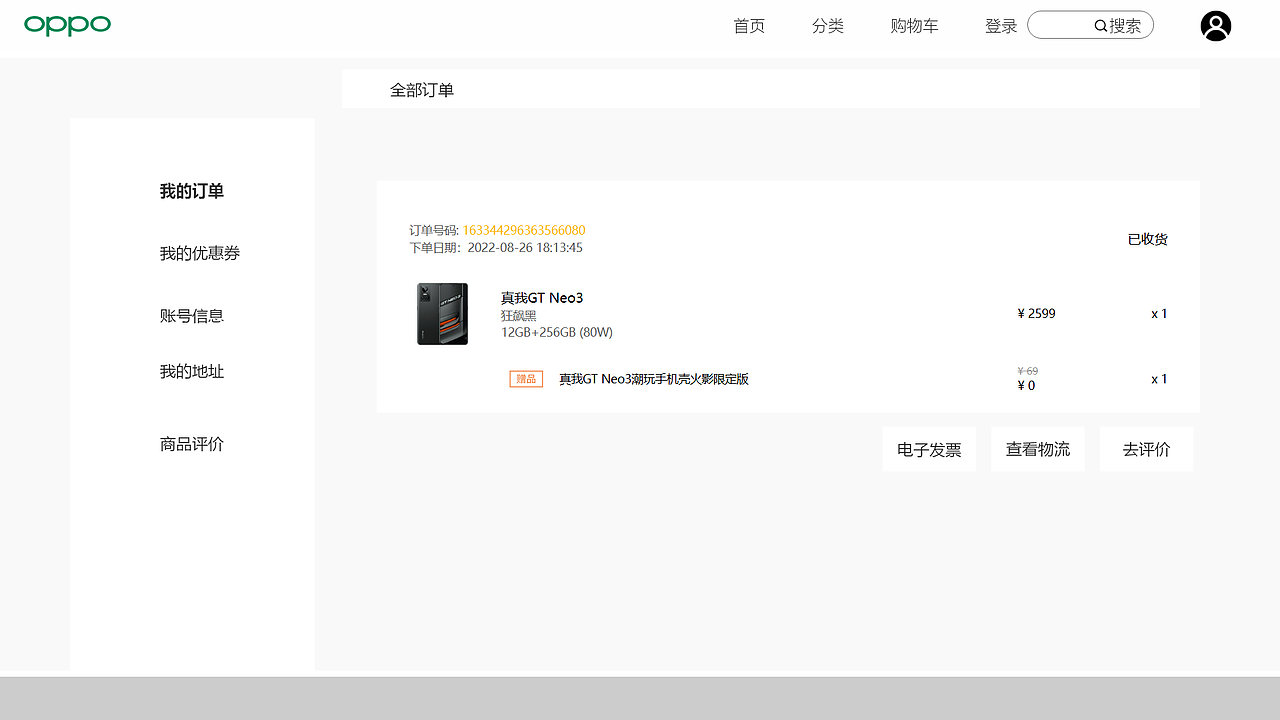Click 去评价 to review order

click(x=1146, y=449)
